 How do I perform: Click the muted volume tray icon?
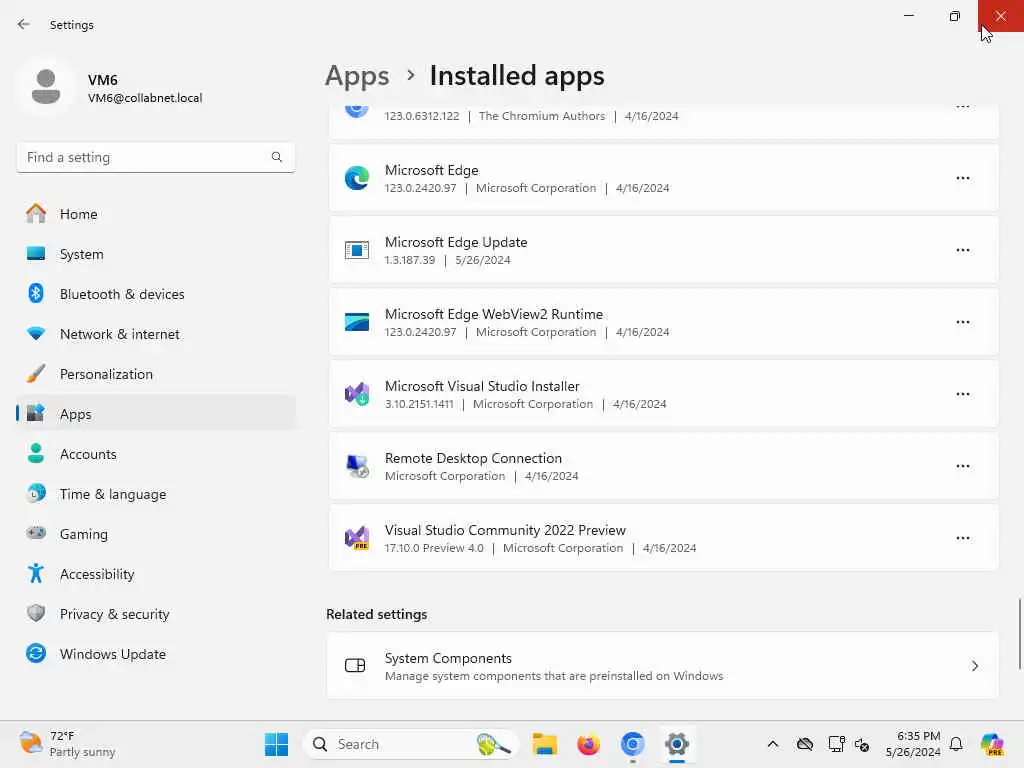click(862, 744)
